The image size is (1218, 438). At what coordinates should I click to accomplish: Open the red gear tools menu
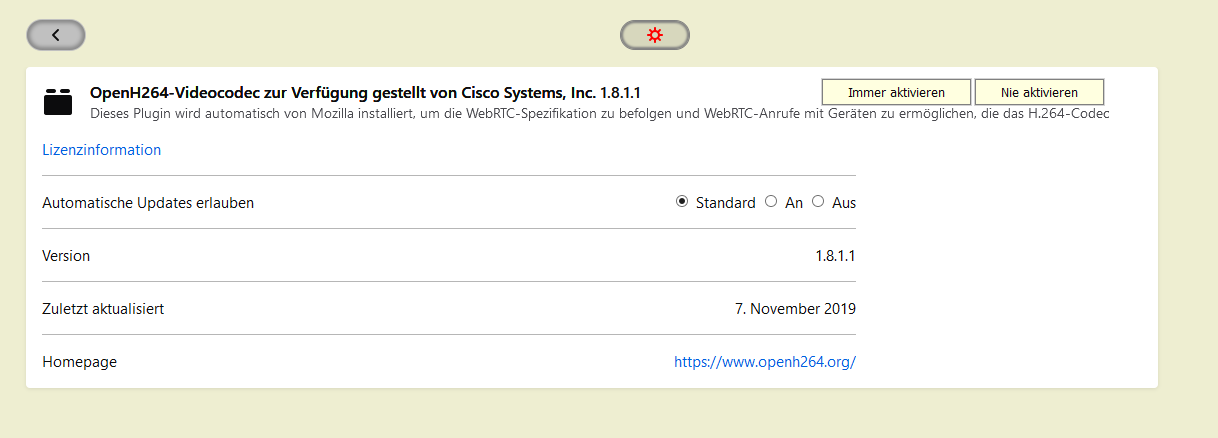point(655,35)
